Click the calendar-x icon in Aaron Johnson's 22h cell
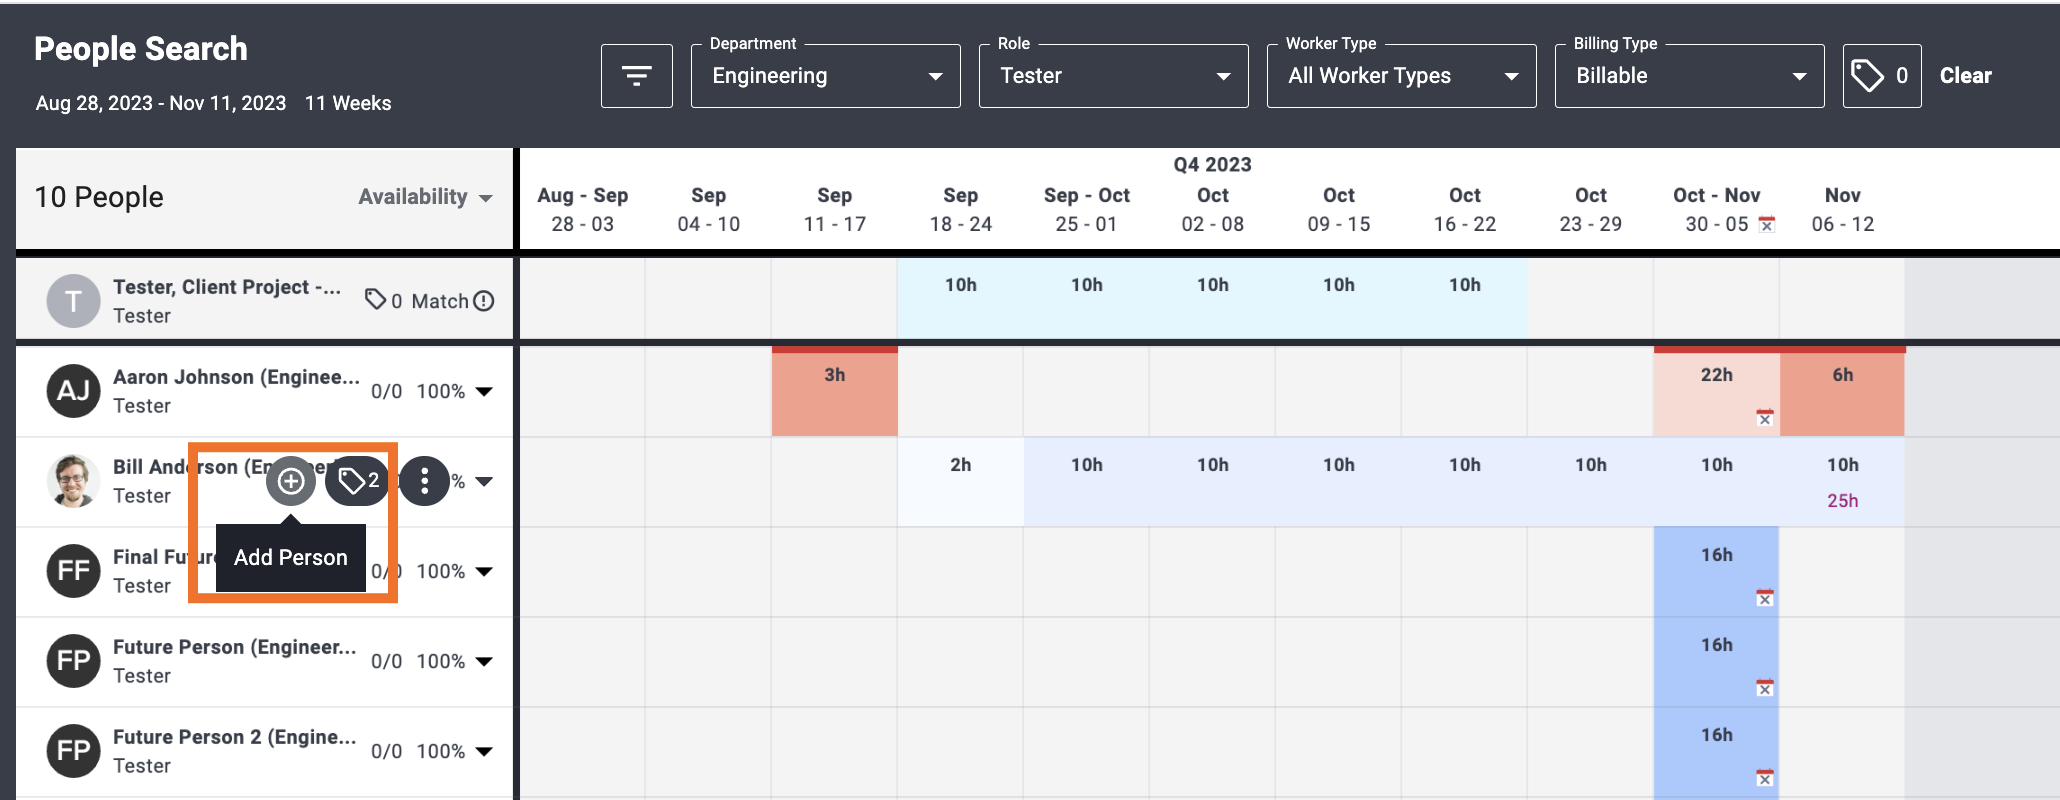 click(x=1765, y=418)
